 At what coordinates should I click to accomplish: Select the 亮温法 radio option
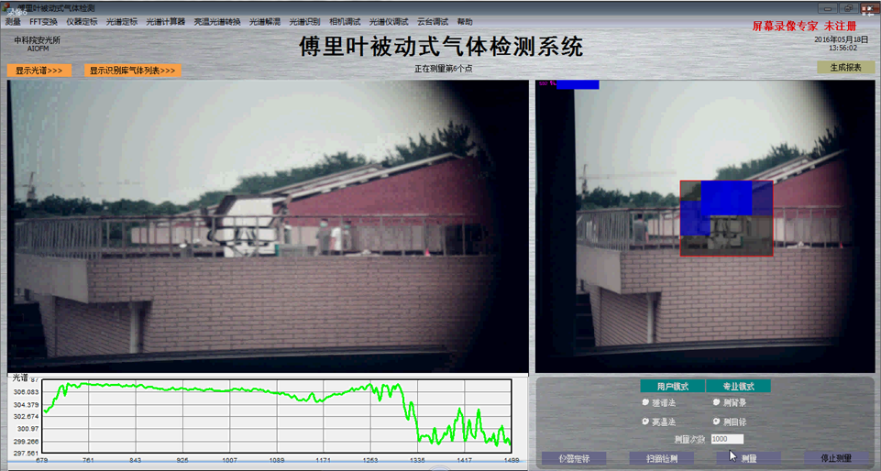click(646, 422)
